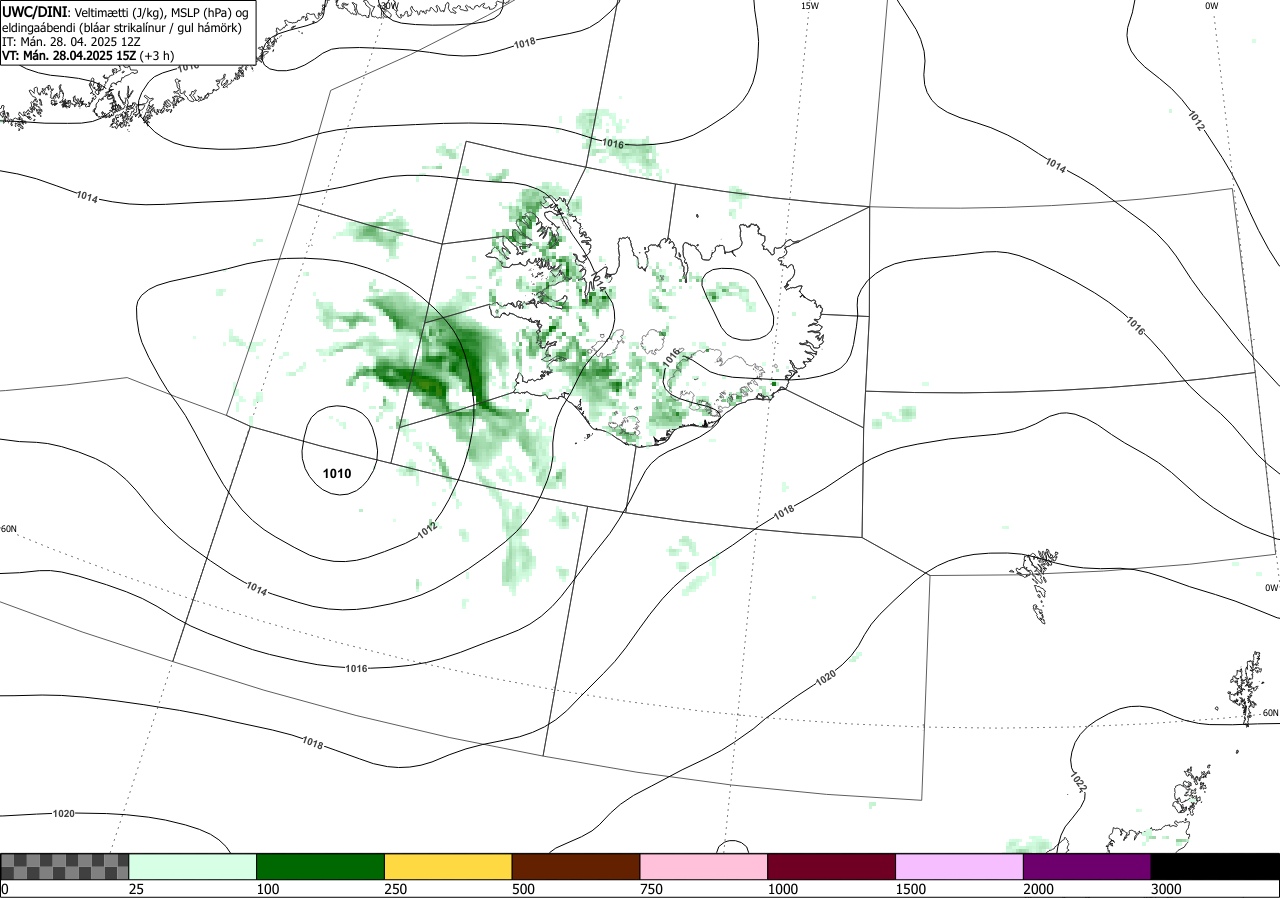Click the "1022" isobar label
Viewport: 1280px width, 898px height.
coord(1078,781)
